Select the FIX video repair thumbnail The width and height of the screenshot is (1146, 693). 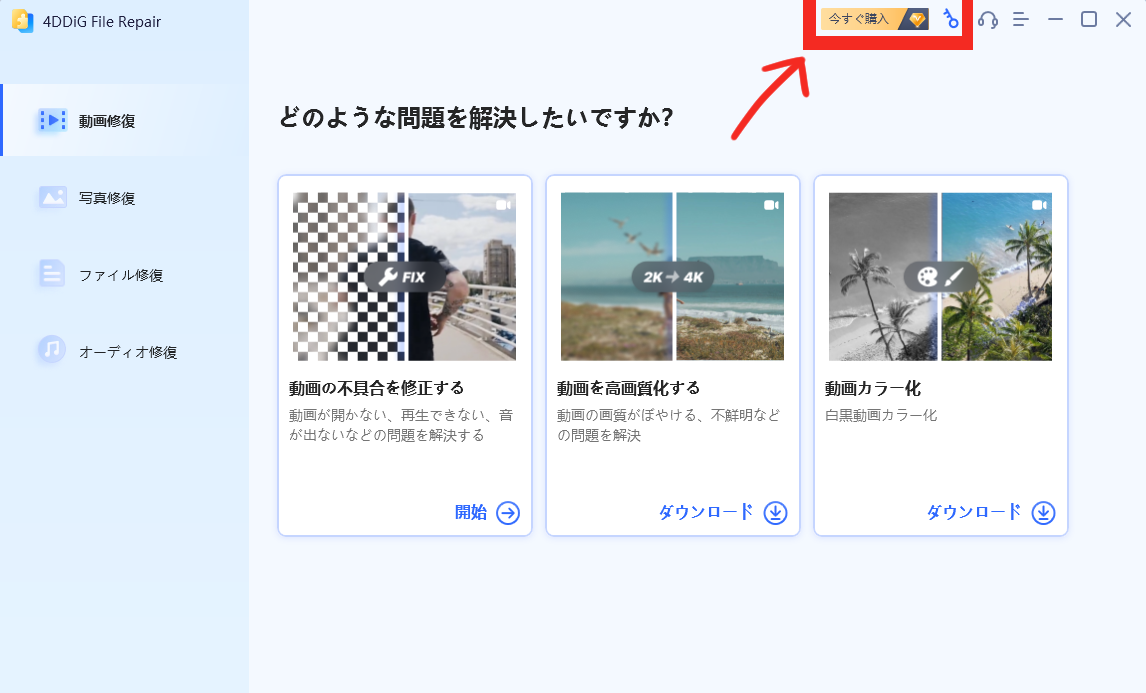pos(404,276)
